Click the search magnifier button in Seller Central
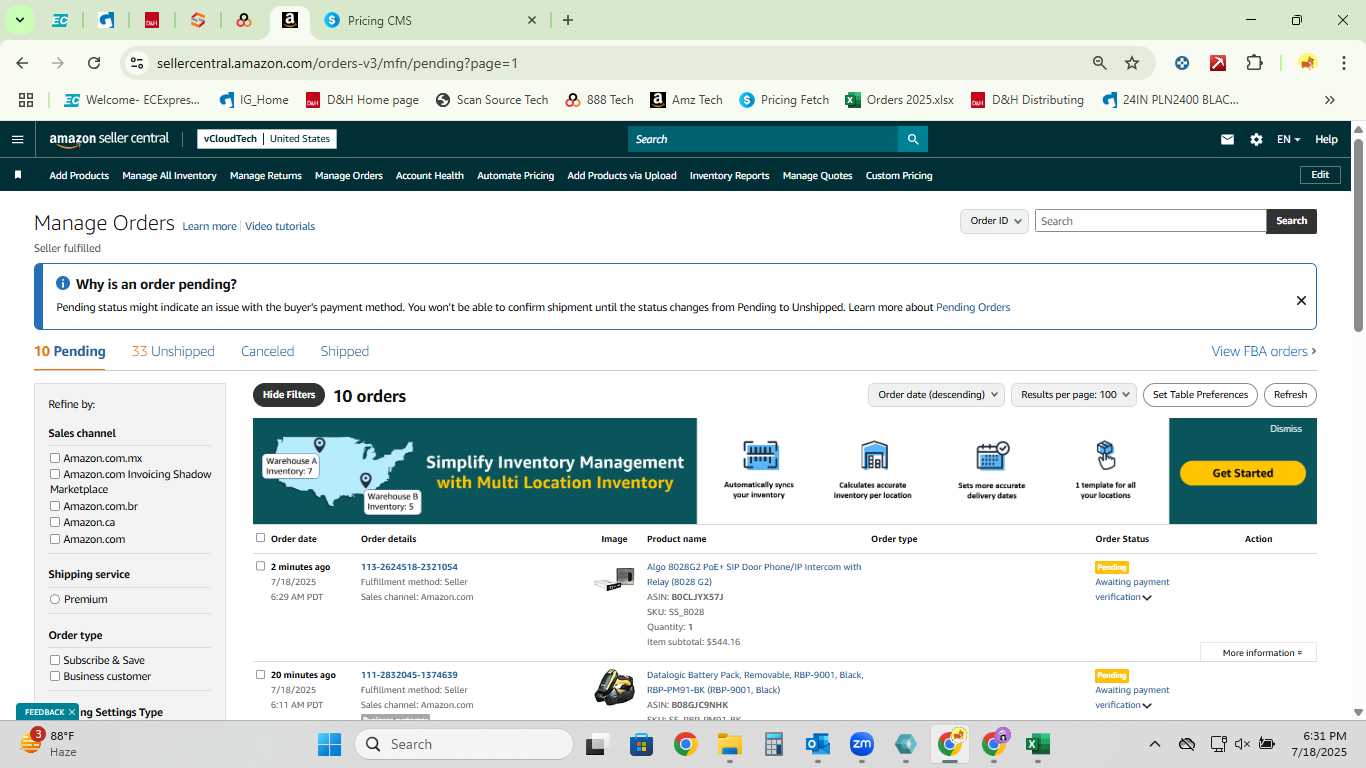 click(912, 139)
